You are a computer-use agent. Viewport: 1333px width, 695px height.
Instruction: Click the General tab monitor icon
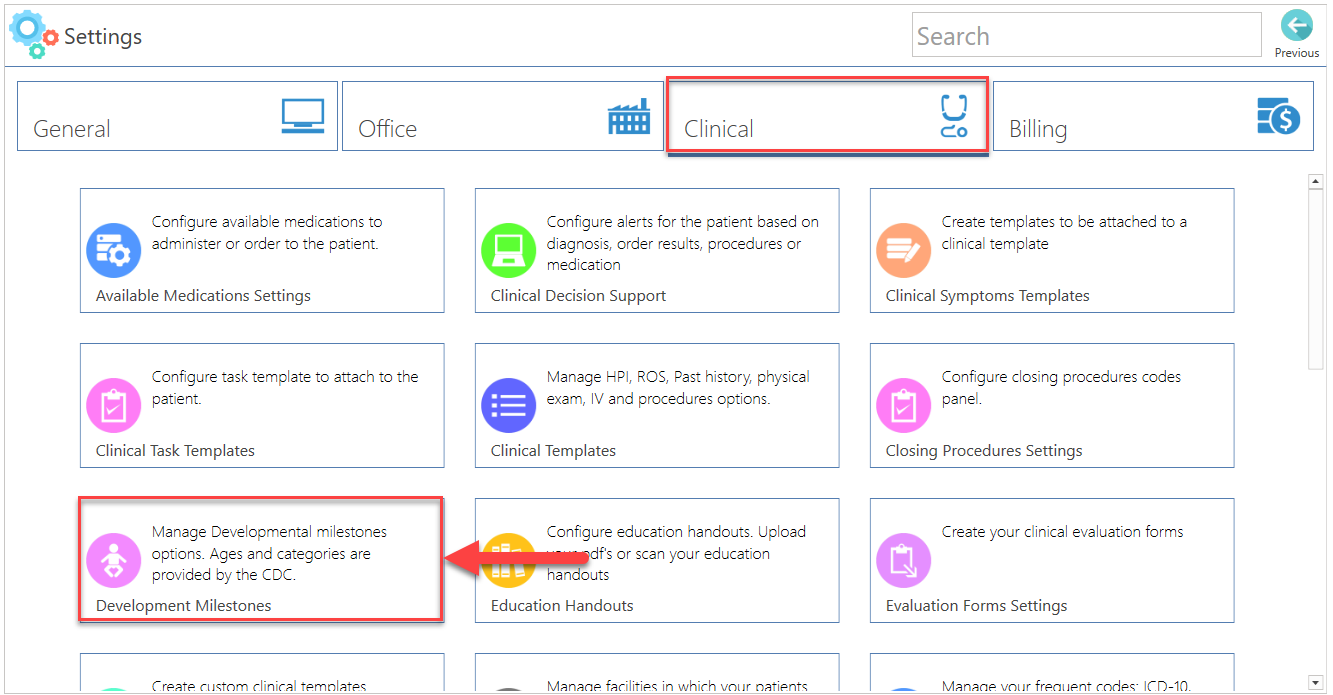(x=302, y=116)
